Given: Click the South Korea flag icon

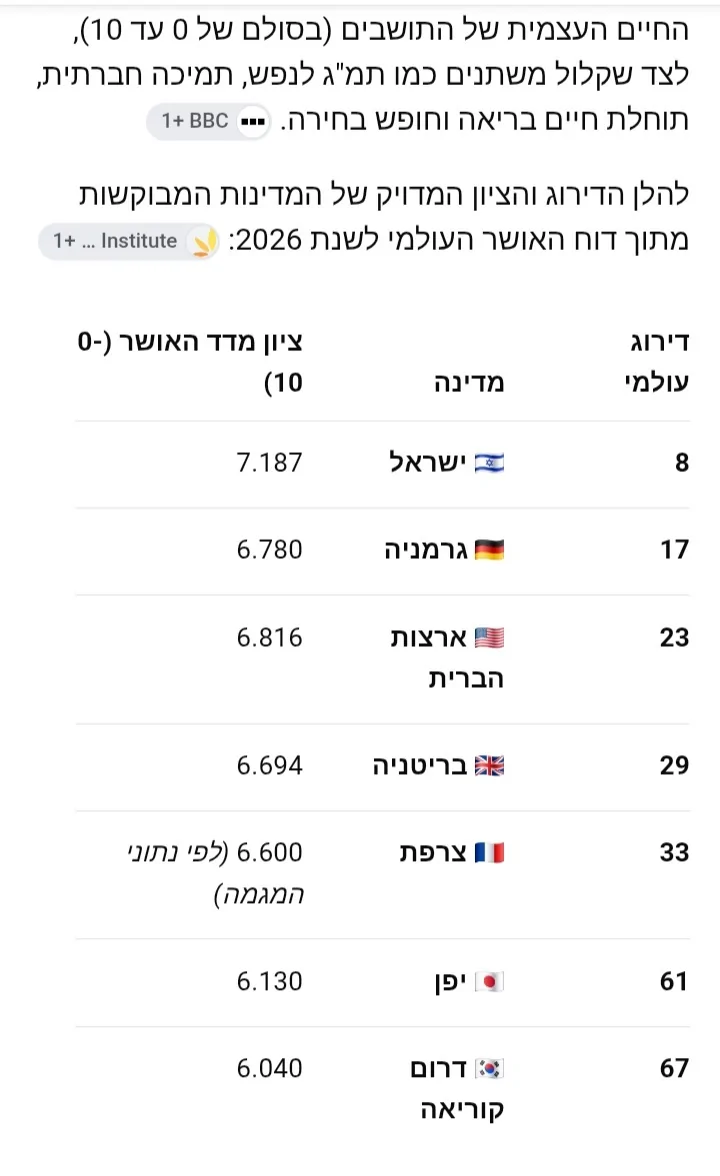Looking at the screenshot, I should click(489, 1068).
